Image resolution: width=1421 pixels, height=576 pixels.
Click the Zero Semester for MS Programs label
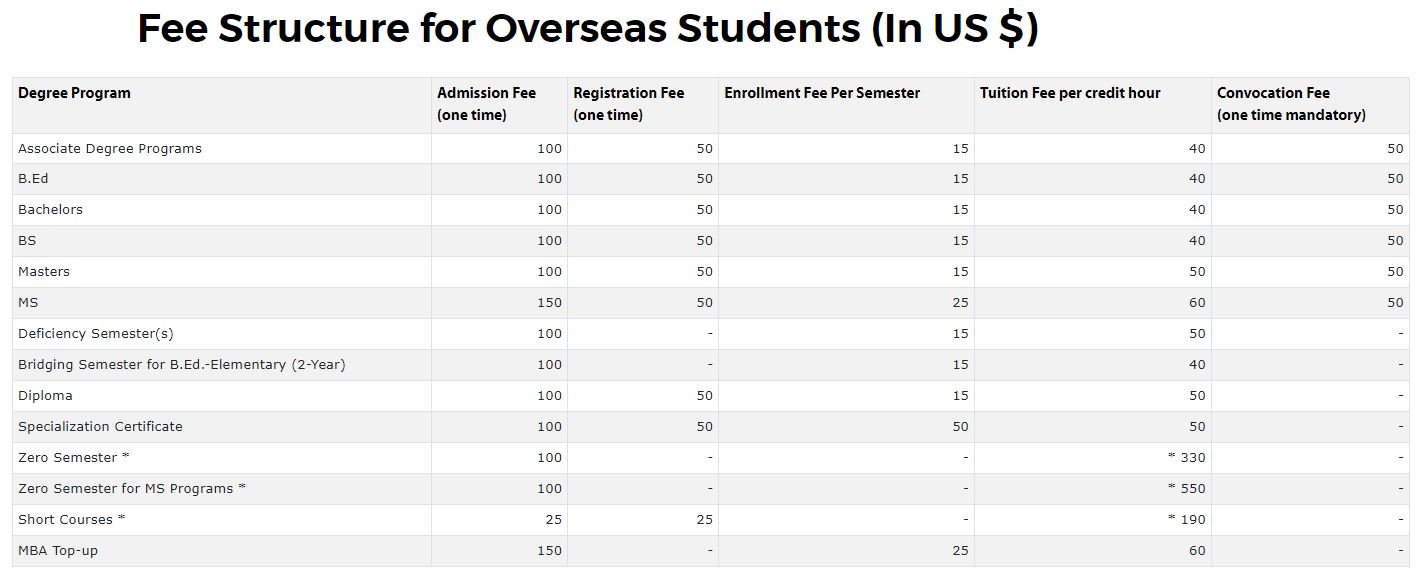(132, 489)
